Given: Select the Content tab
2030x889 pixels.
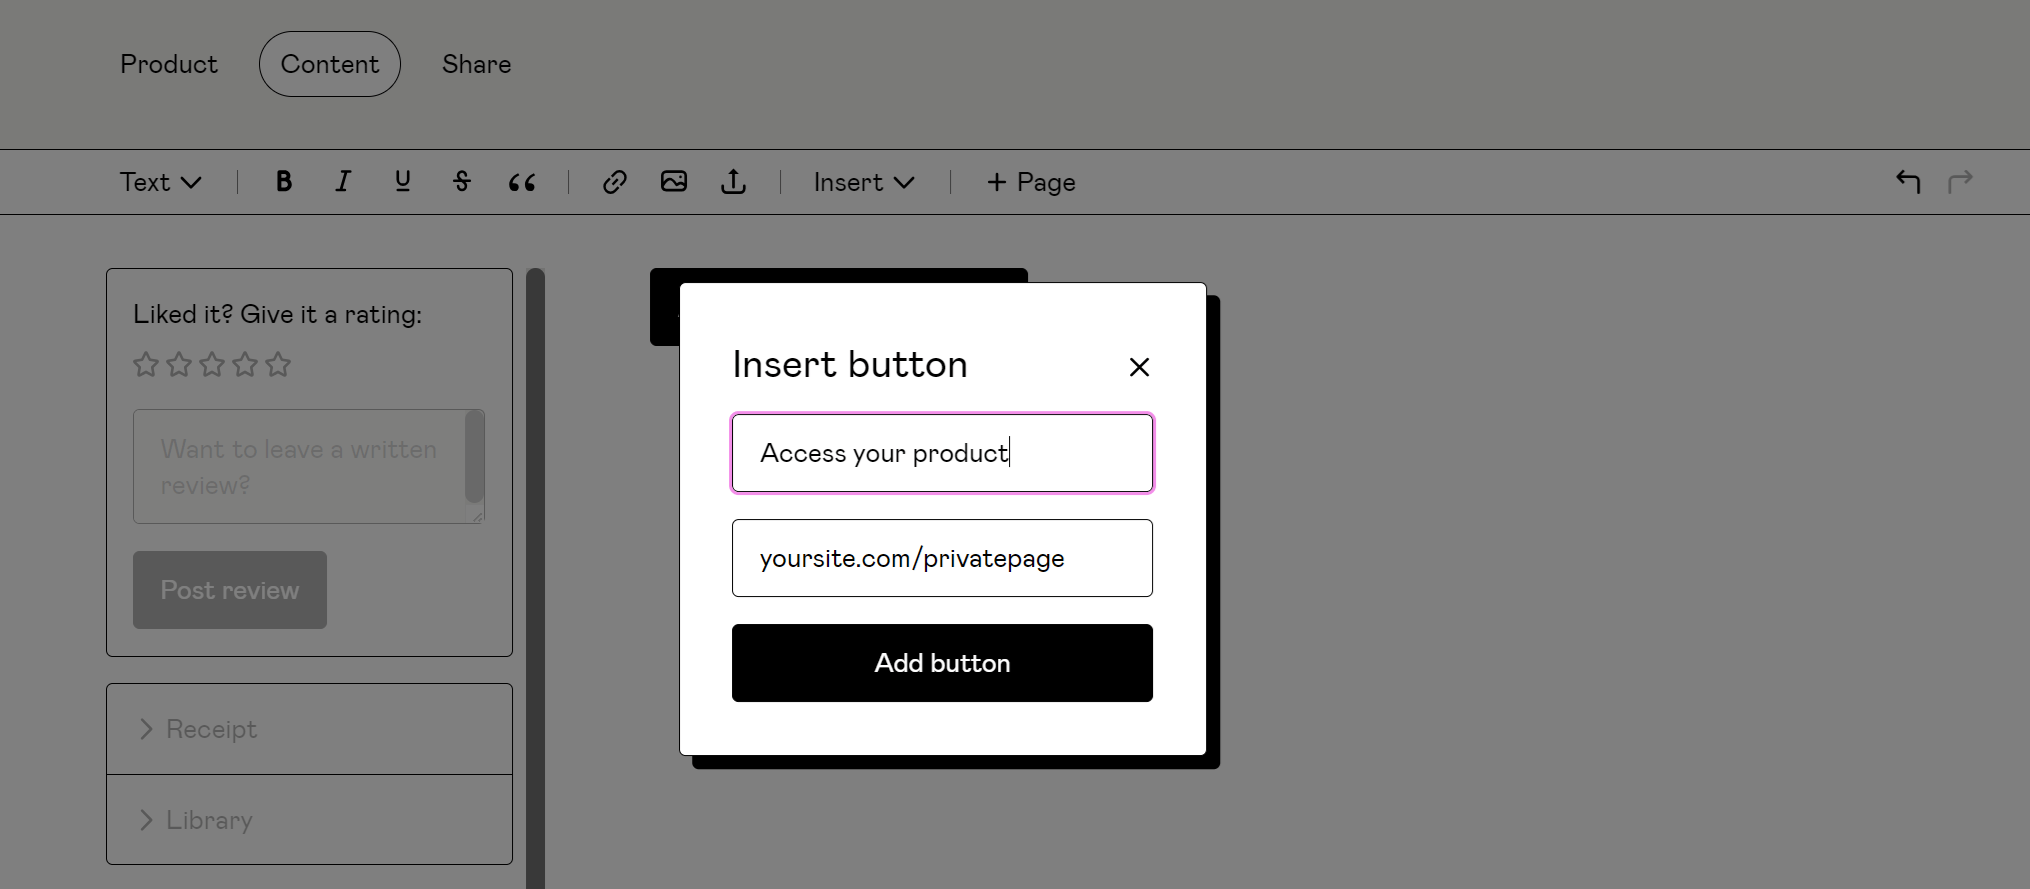Looking at the screenshot, I should 330,64.
